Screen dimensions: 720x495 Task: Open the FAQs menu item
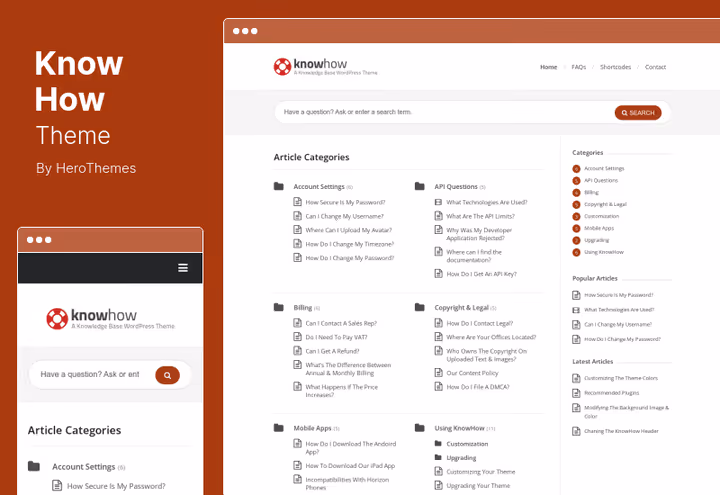[x=579, y=67]
